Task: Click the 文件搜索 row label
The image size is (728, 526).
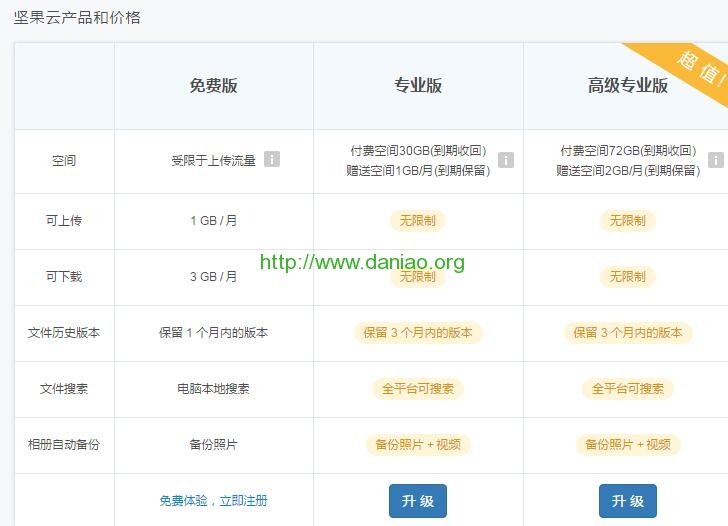Action: tap(64, 389)
